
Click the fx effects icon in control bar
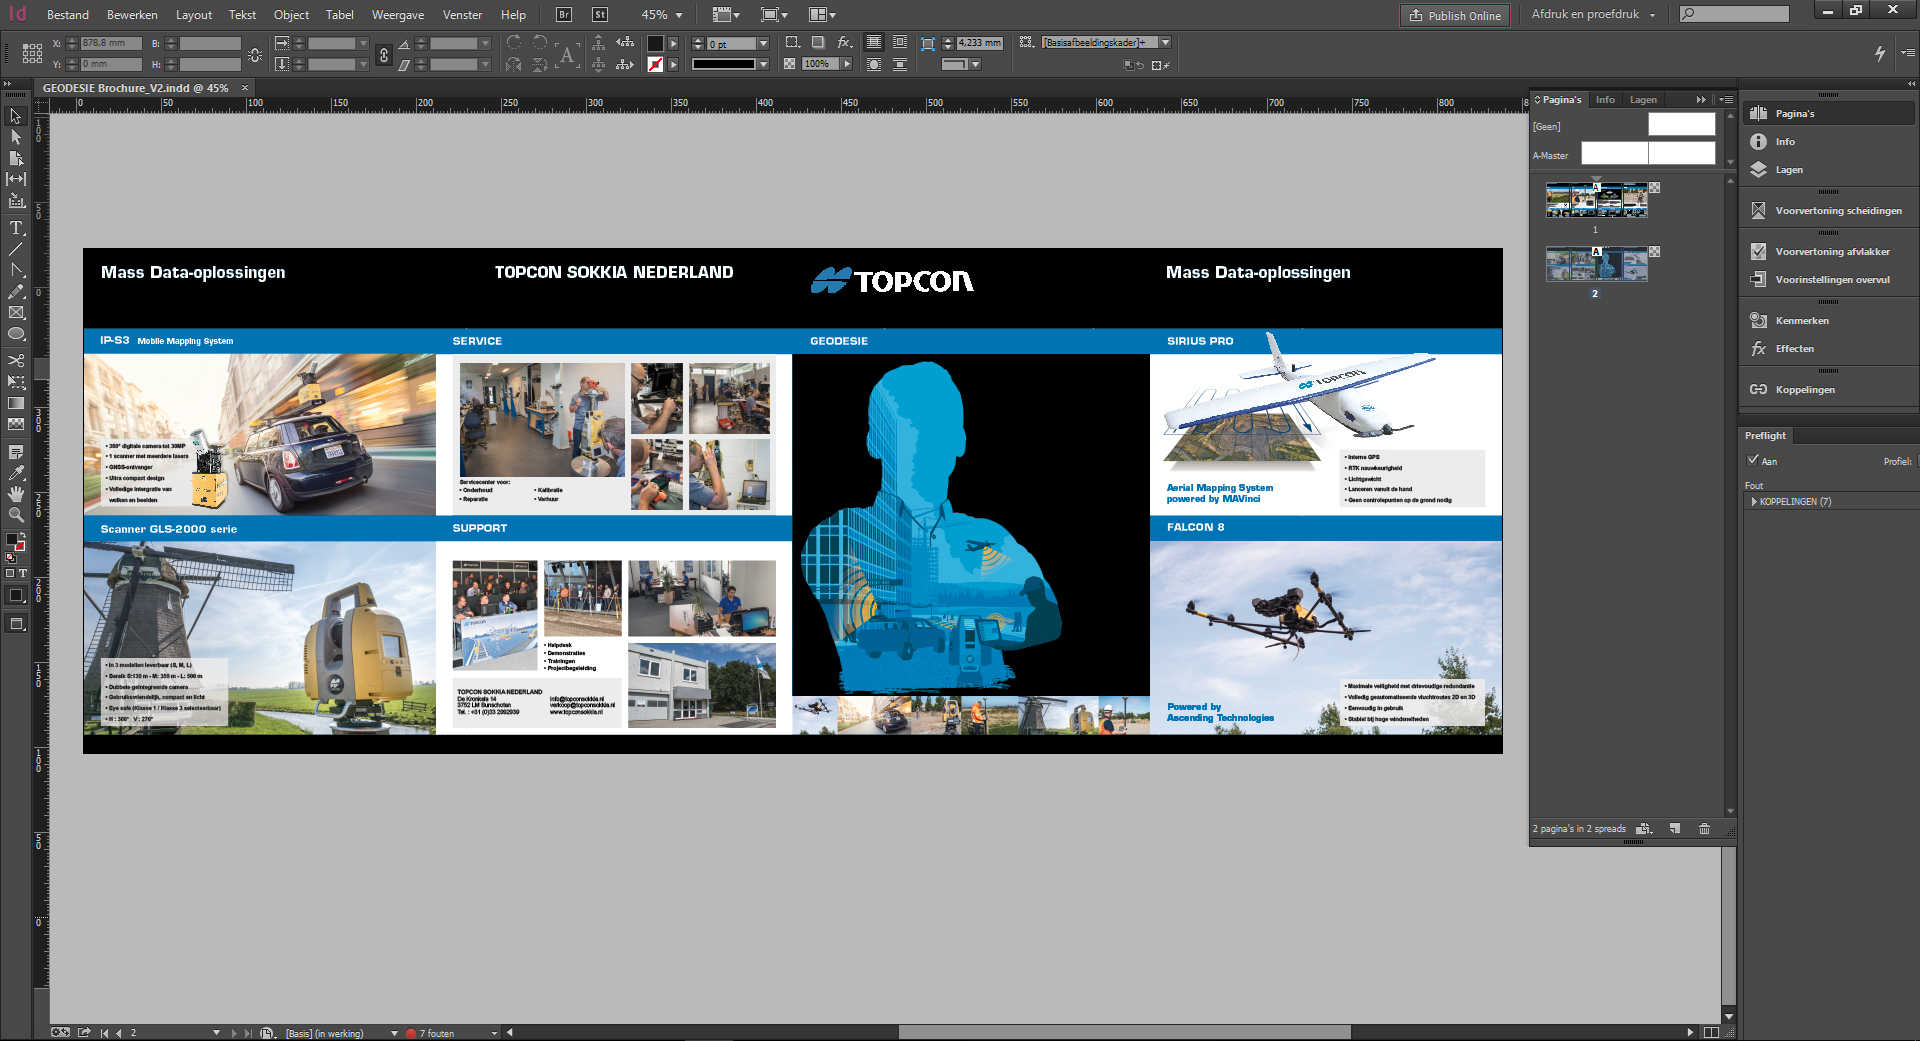point(845,43)
